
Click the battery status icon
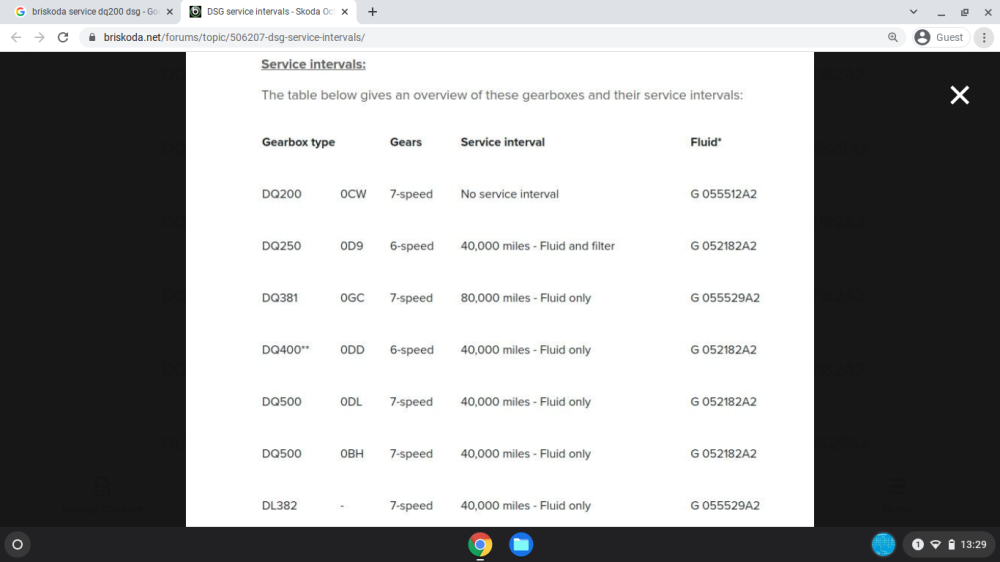pyautogui.click(x=952, y=544)
